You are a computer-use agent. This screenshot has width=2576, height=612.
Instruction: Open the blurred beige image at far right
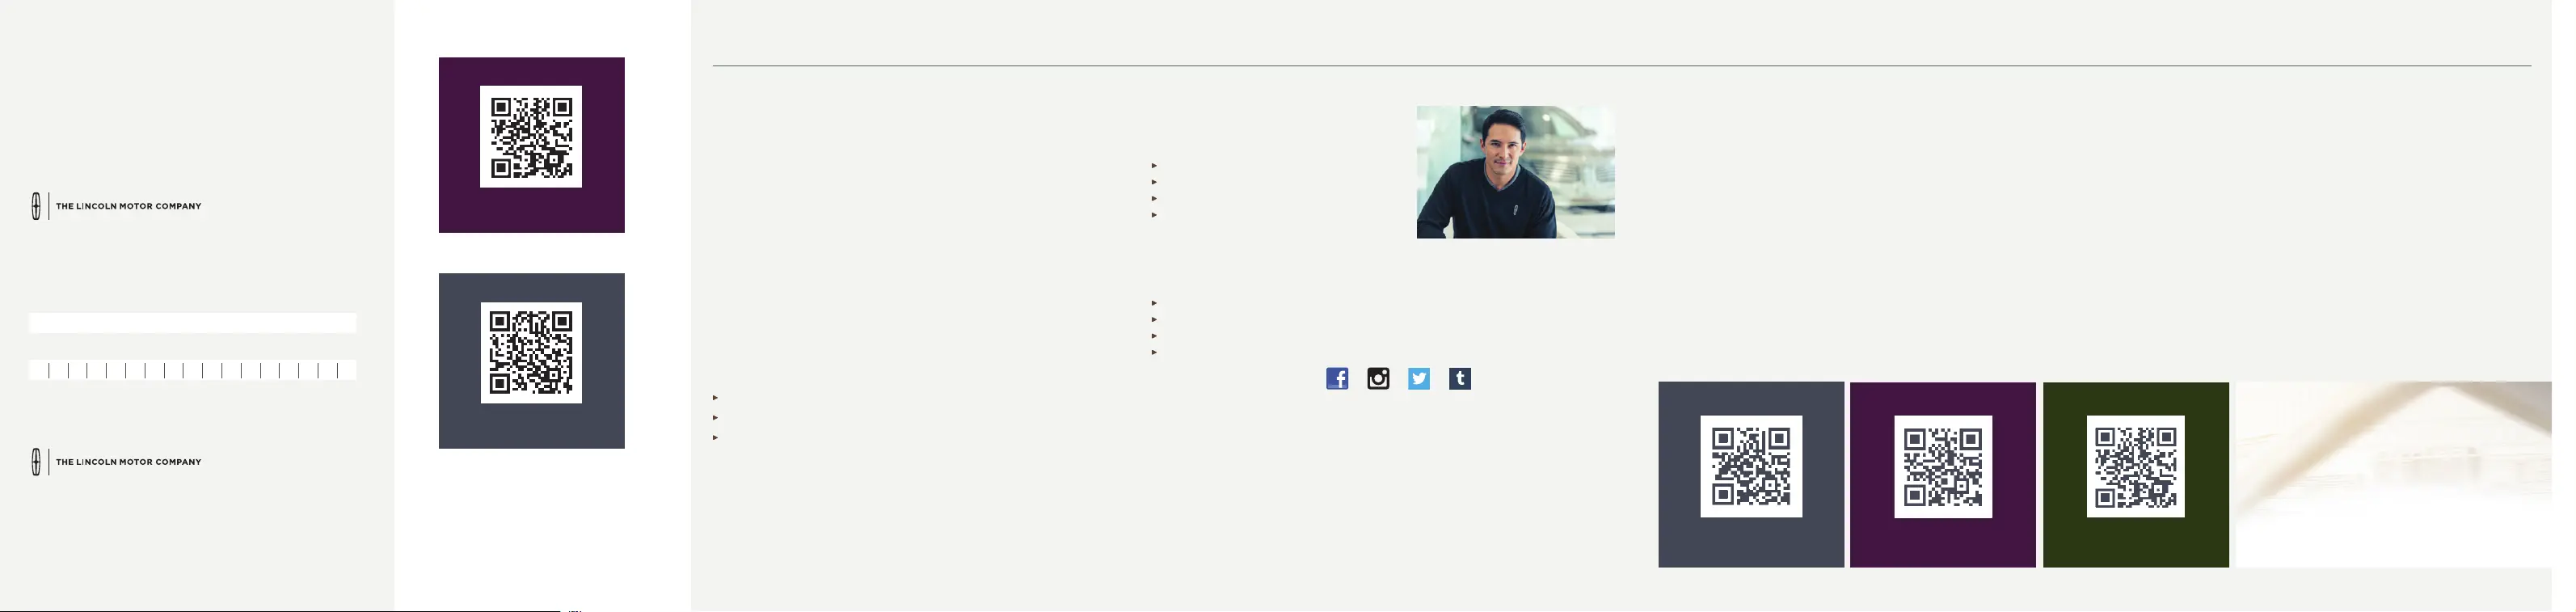2393,474
